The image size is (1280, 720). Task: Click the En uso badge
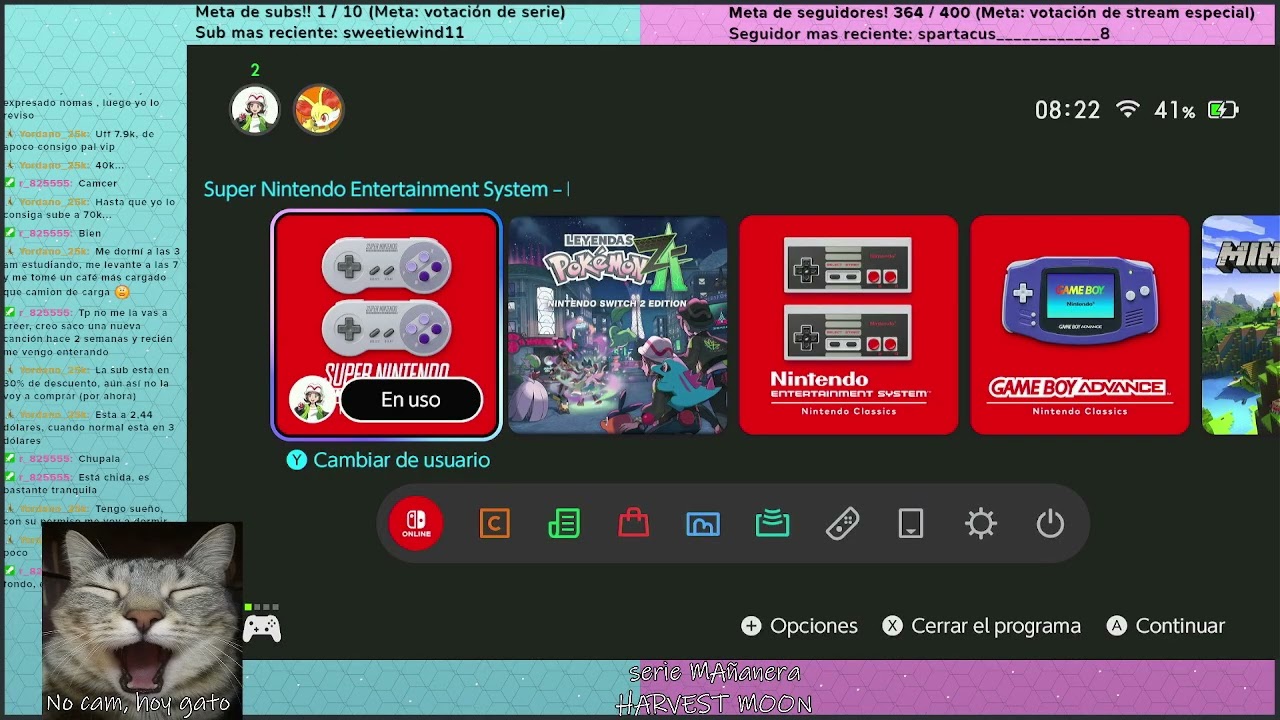(411, 400)
